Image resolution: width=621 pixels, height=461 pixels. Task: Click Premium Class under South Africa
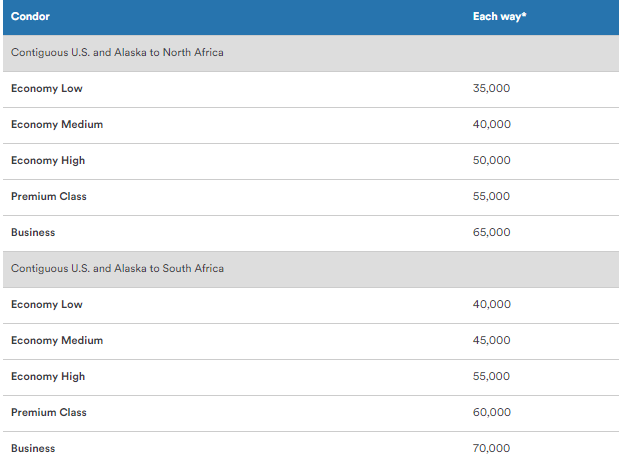49,412
